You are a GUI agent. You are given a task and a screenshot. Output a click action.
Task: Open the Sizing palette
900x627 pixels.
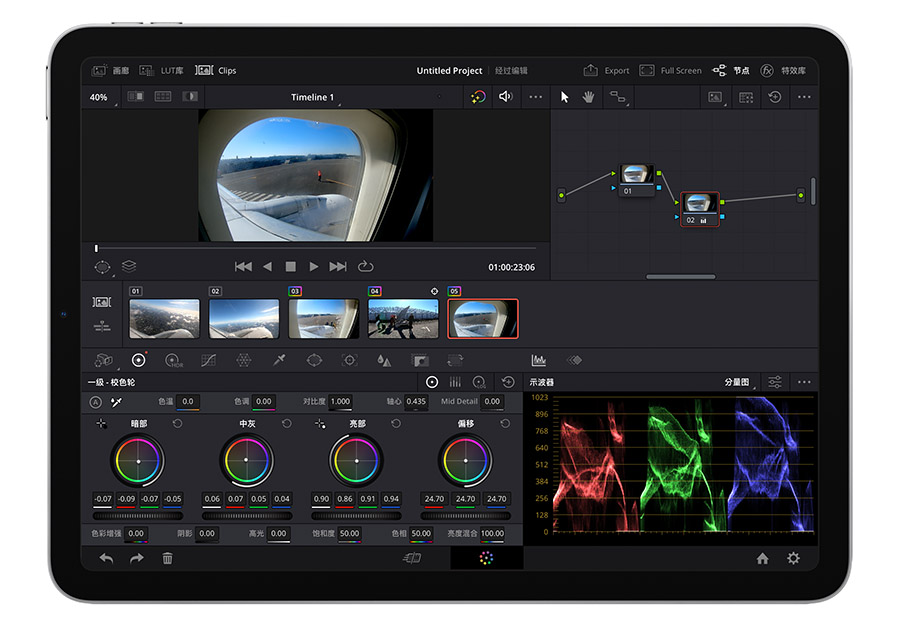click(455, 361)
